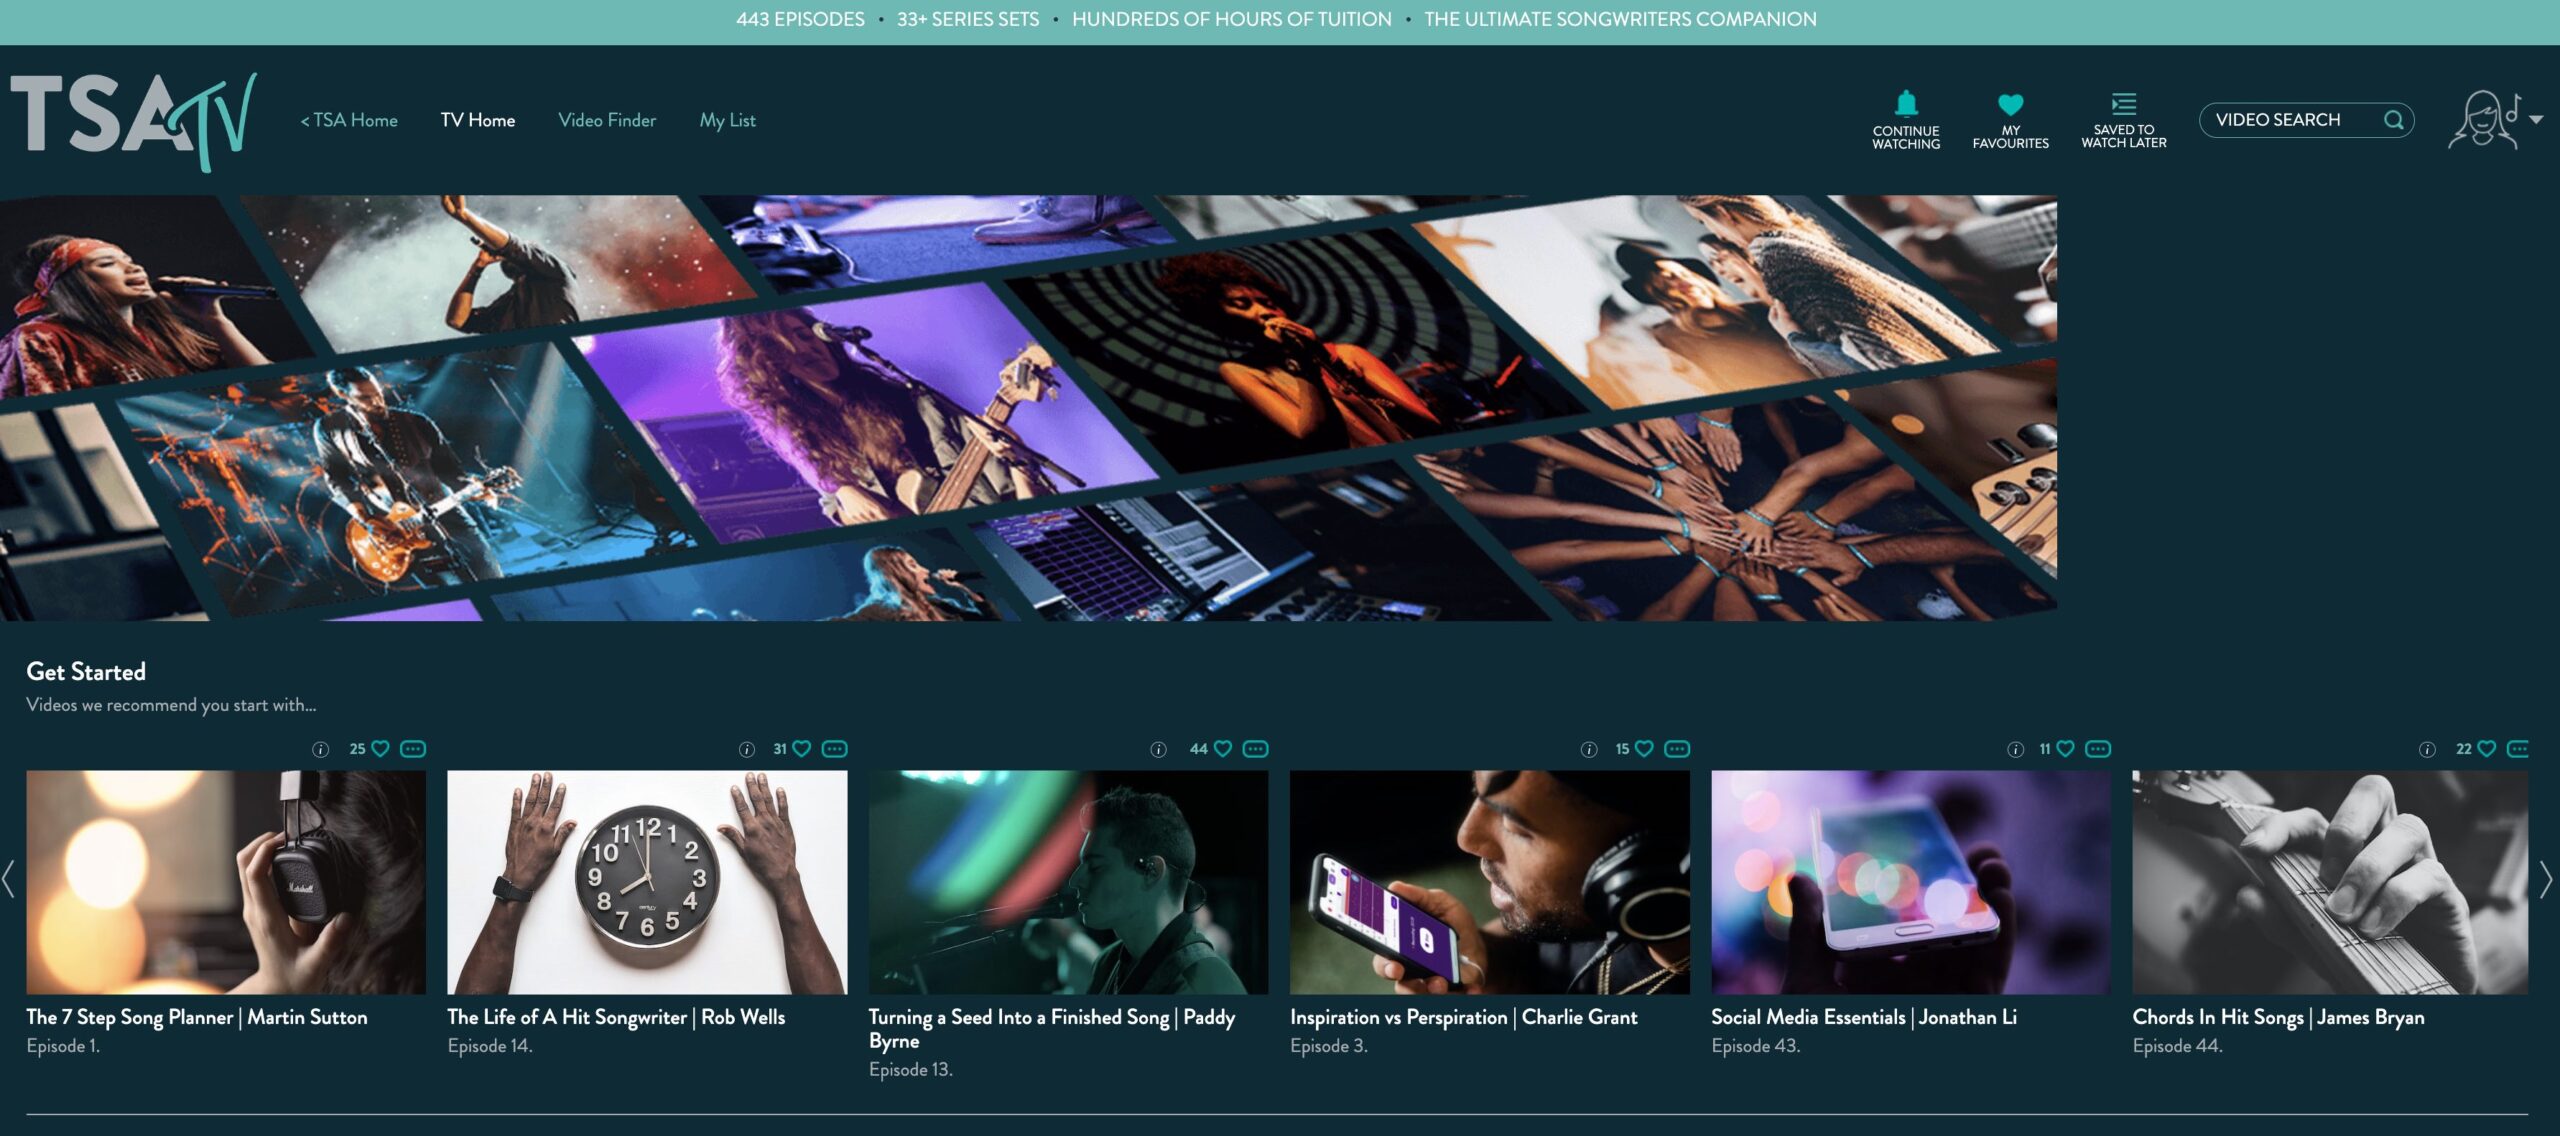Image resolution: width=2560 pixels, height=1136 pixels.
Task: Return via the TSA Home link
Action: (349, 120)
